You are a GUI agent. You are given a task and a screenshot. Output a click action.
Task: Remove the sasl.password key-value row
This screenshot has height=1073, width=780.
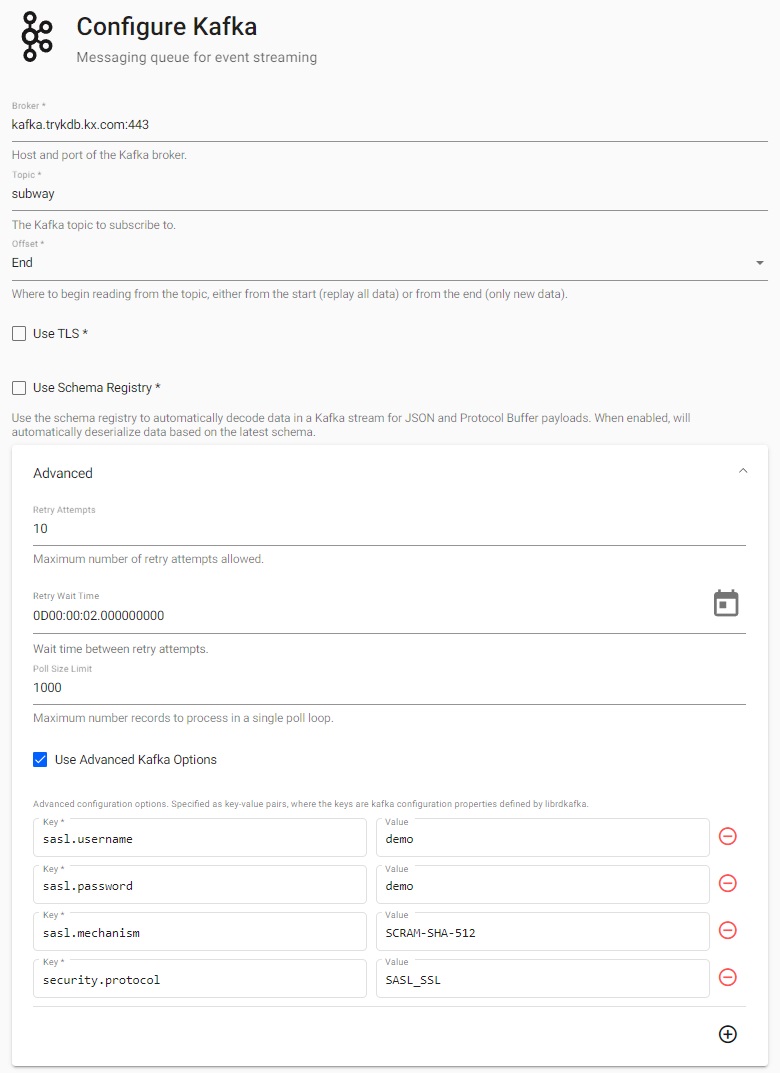[x=728, y=883]
